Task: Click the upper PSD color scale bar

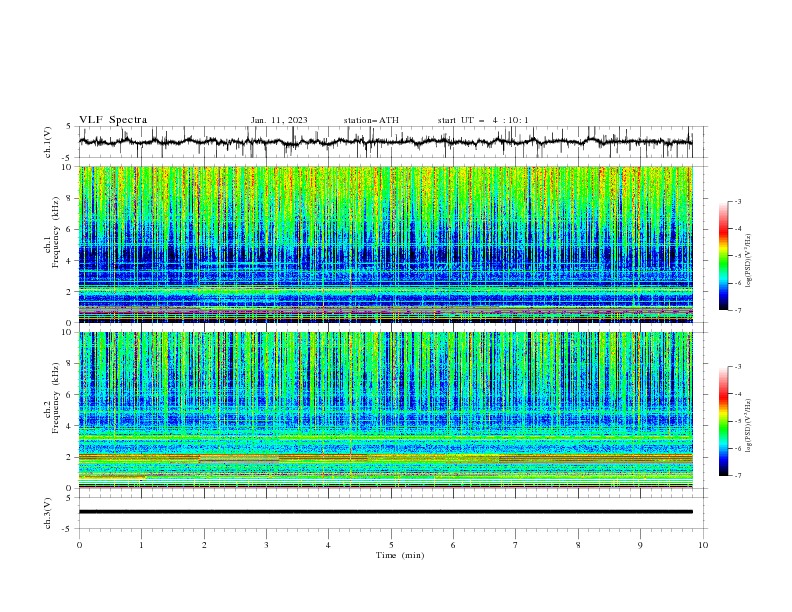Action: (723, 256)
